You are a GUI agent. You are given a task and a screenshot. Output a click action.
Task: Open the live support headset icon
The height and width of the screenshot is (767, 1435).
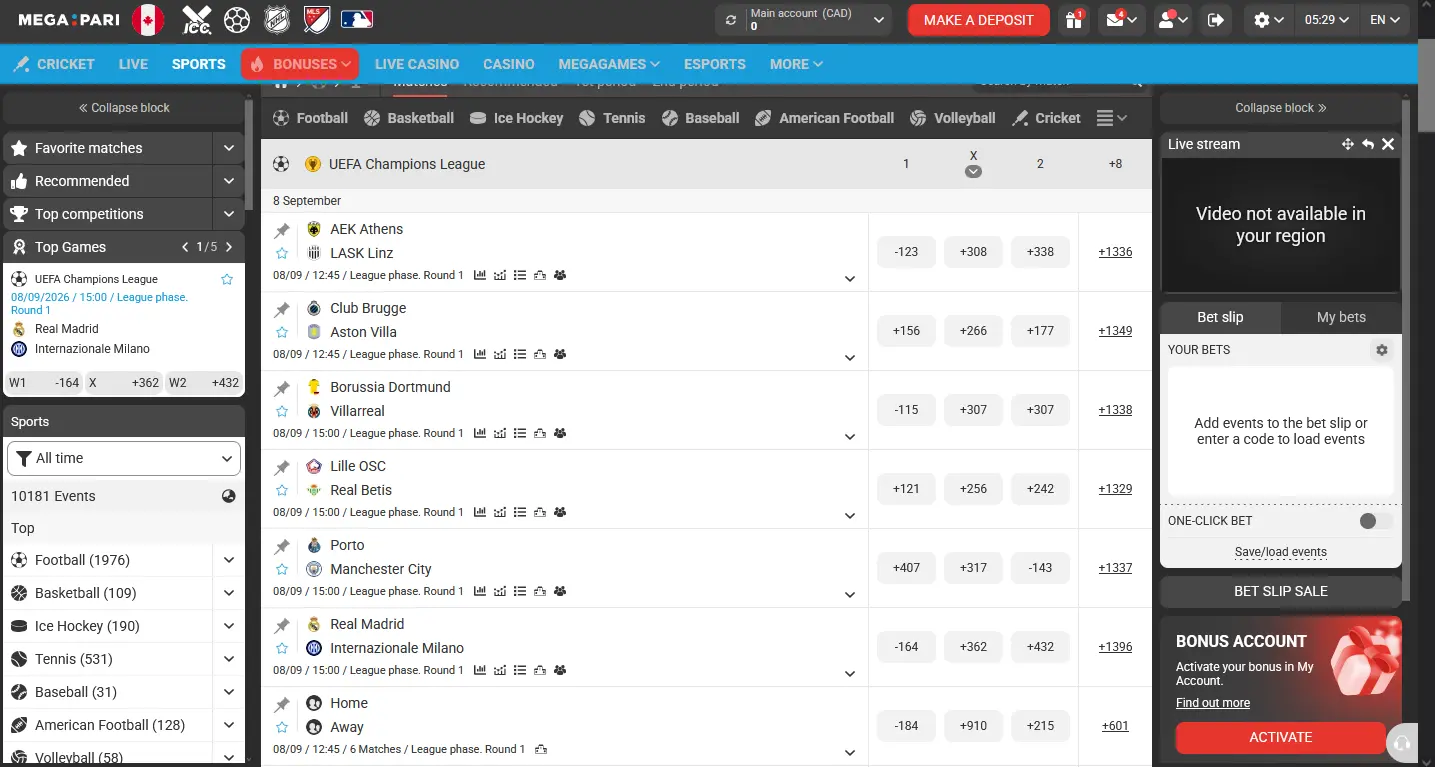pos(1401,743)
